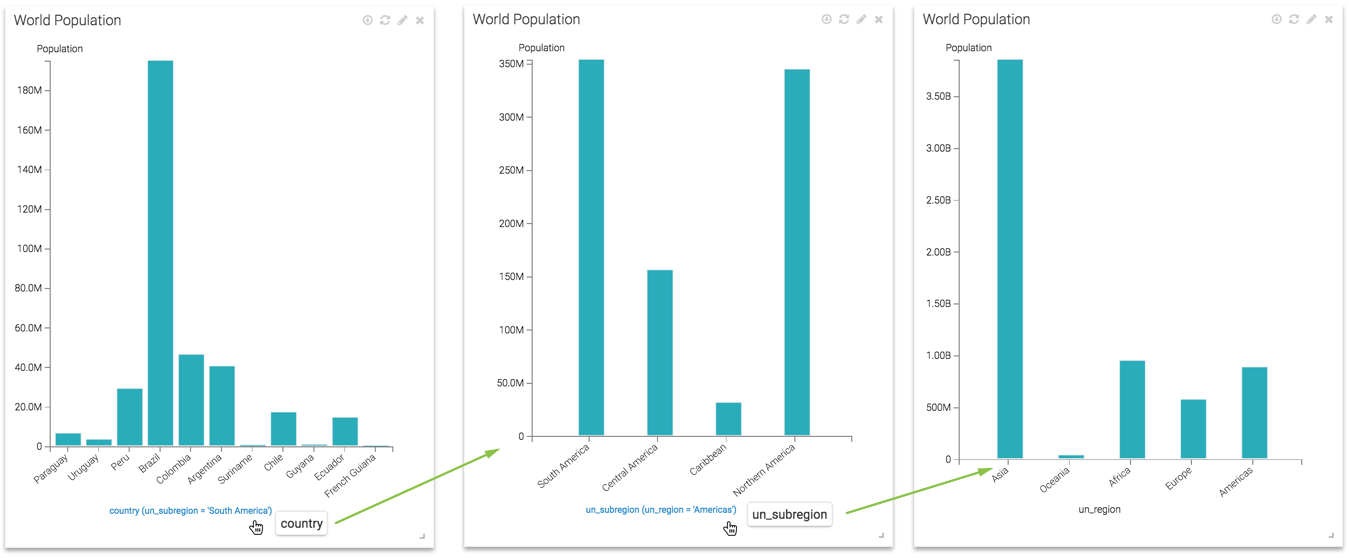Download the left country-level chart
The image size is (1349, 558).
click(x=367, y=20)
